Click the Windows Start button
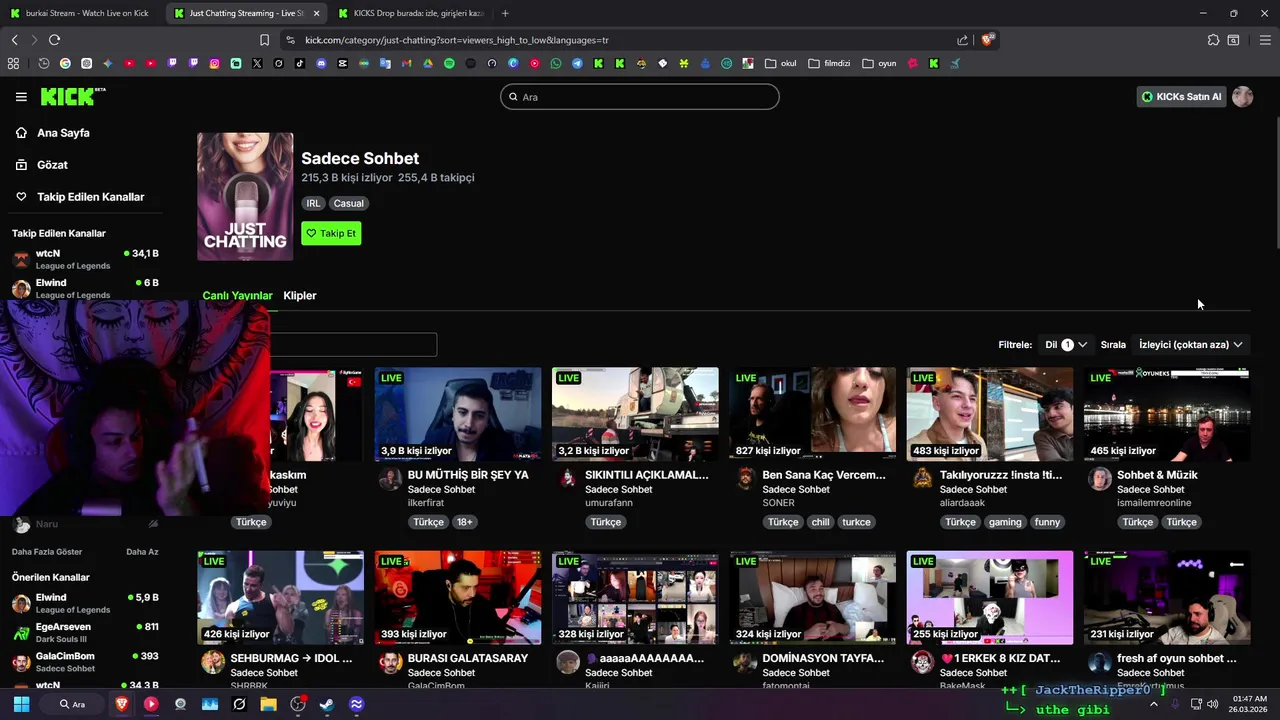 coord(21,704)
